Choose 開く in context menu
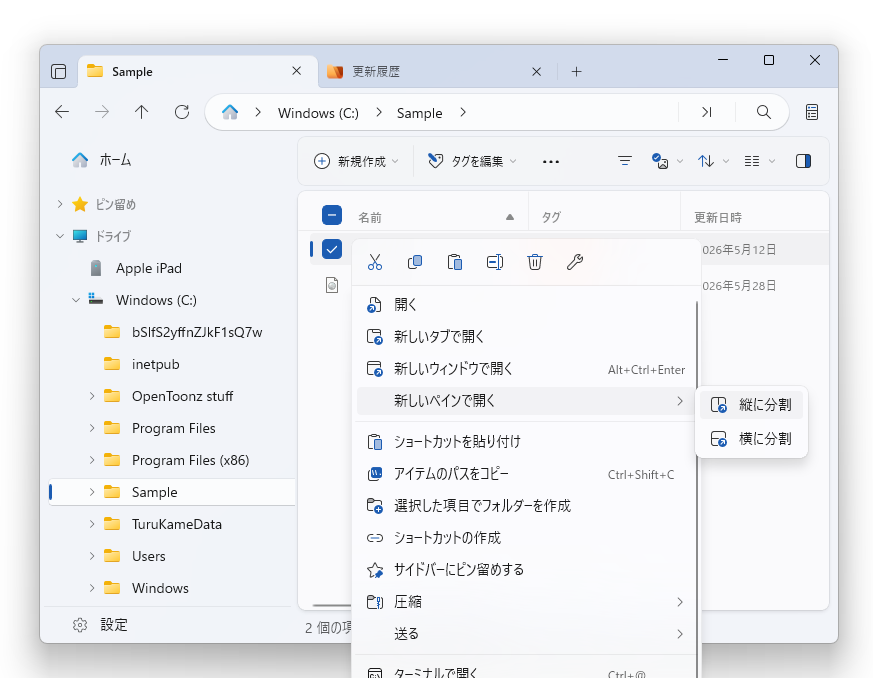This screenshot has width=873, height=678. tap(526, 304)
